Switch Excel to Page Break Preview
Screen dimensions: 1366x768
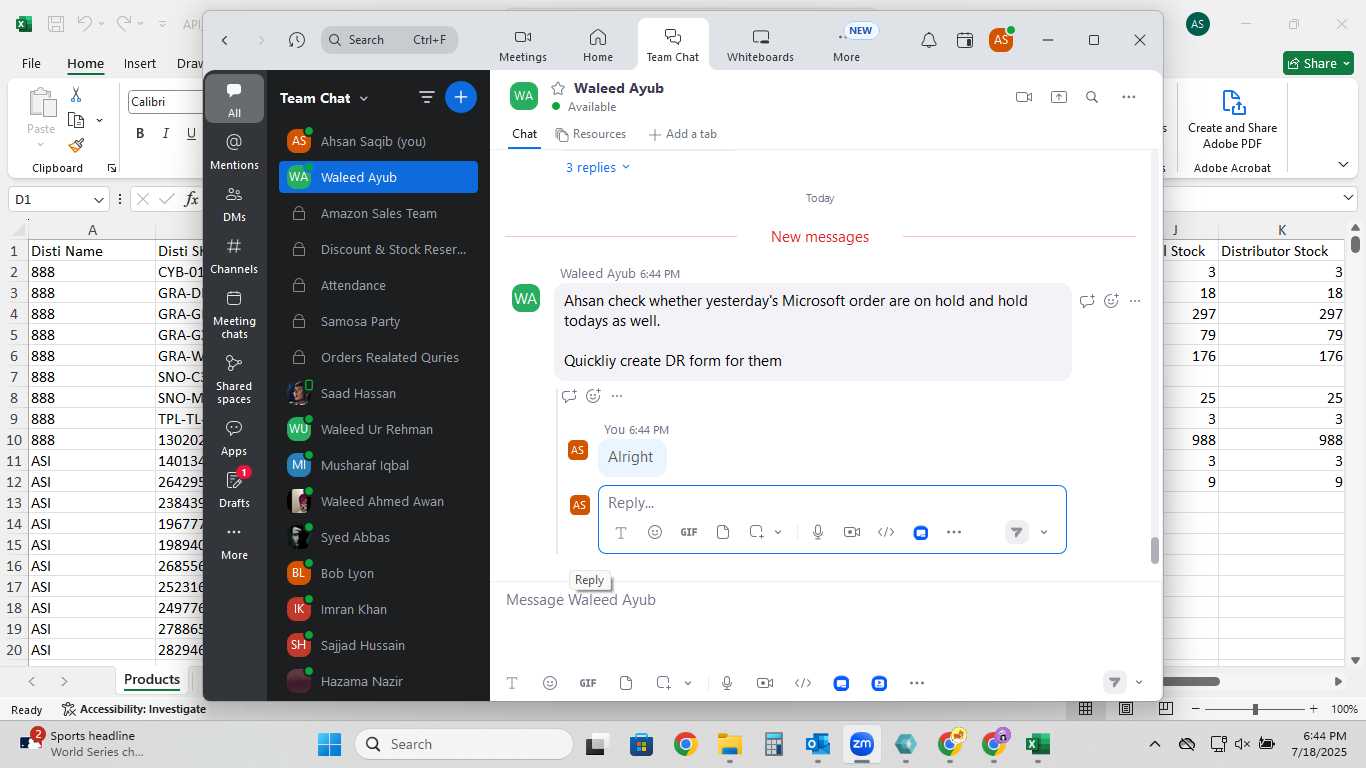pos(1166,709)
